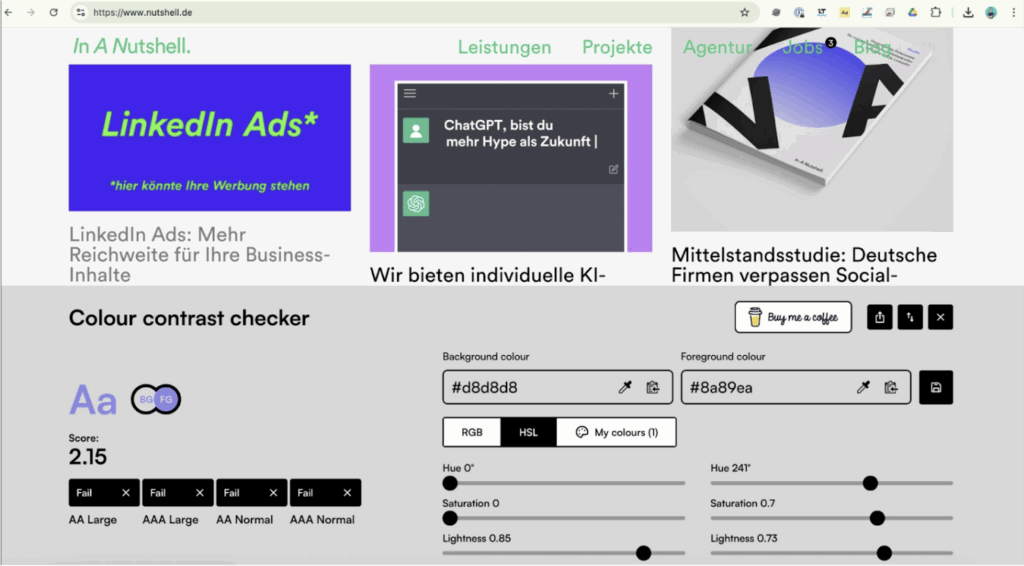This screenshot has height=566, width=1024.
Task: Open the In A Nutshell logo link
Action: 131,46
